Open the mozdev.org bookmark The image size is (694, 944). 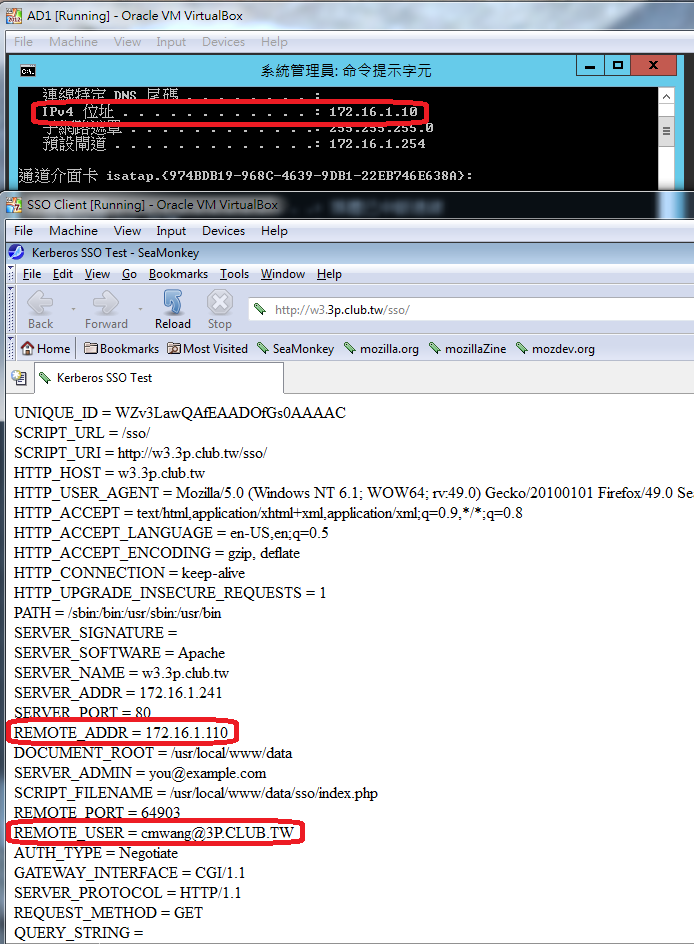(555, 349)
